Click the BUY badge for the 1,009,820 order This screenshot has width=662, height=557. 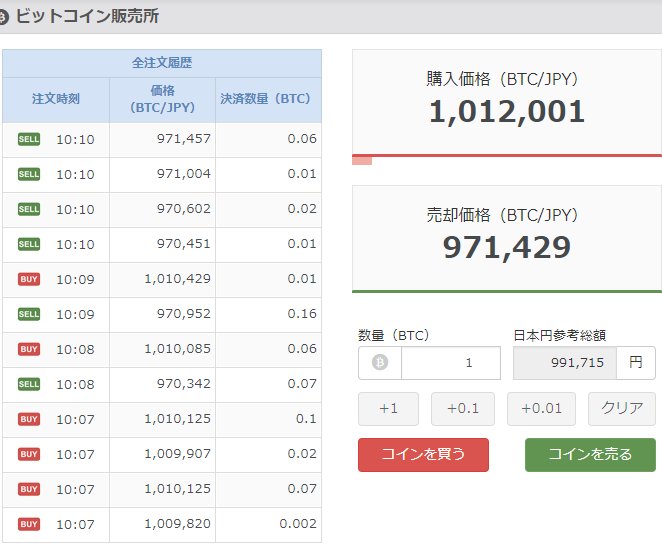pyautogui.click(x=29, y=524)
